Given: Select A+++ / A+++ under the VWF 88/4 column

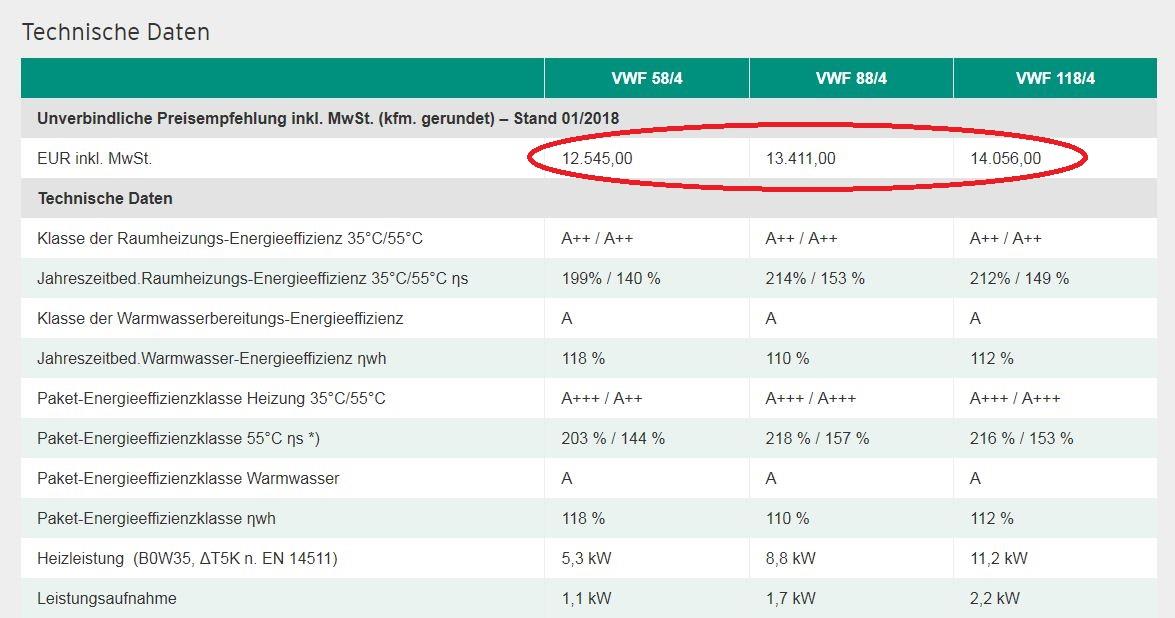Looking at the screenshot, I should pyautogui.click(x=811, y=399).
